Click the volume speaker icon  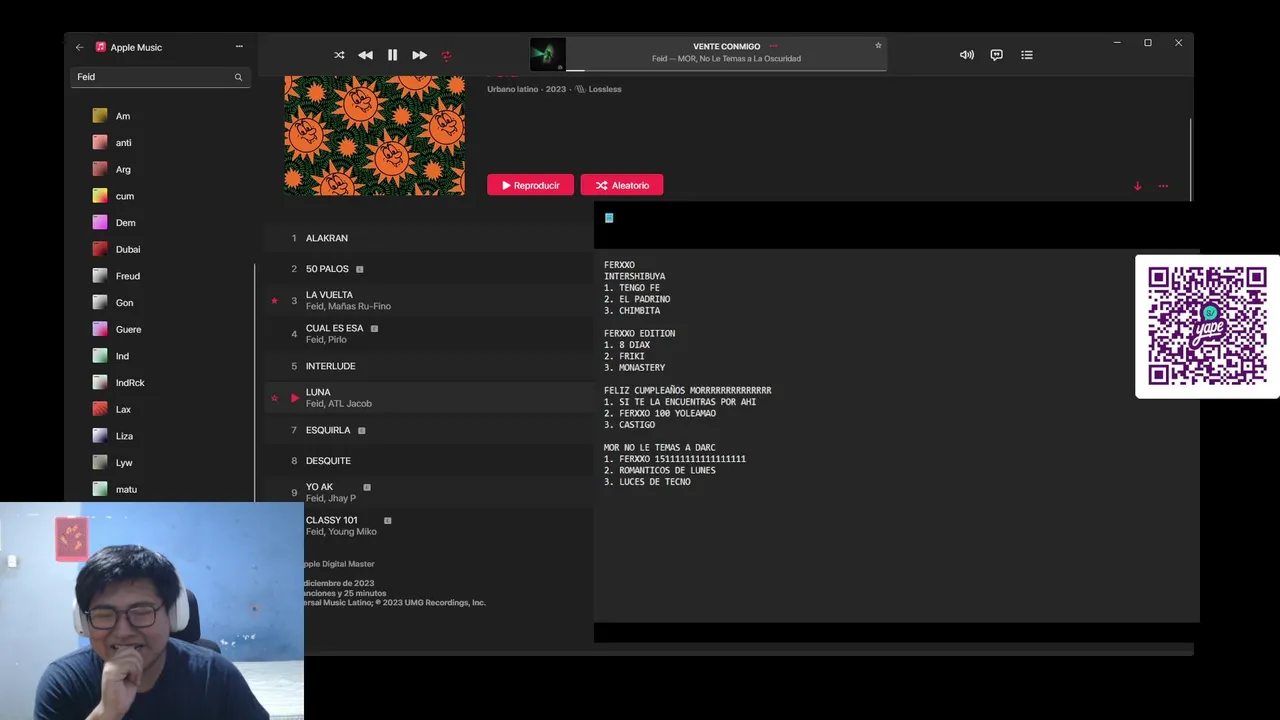[966, 55]
